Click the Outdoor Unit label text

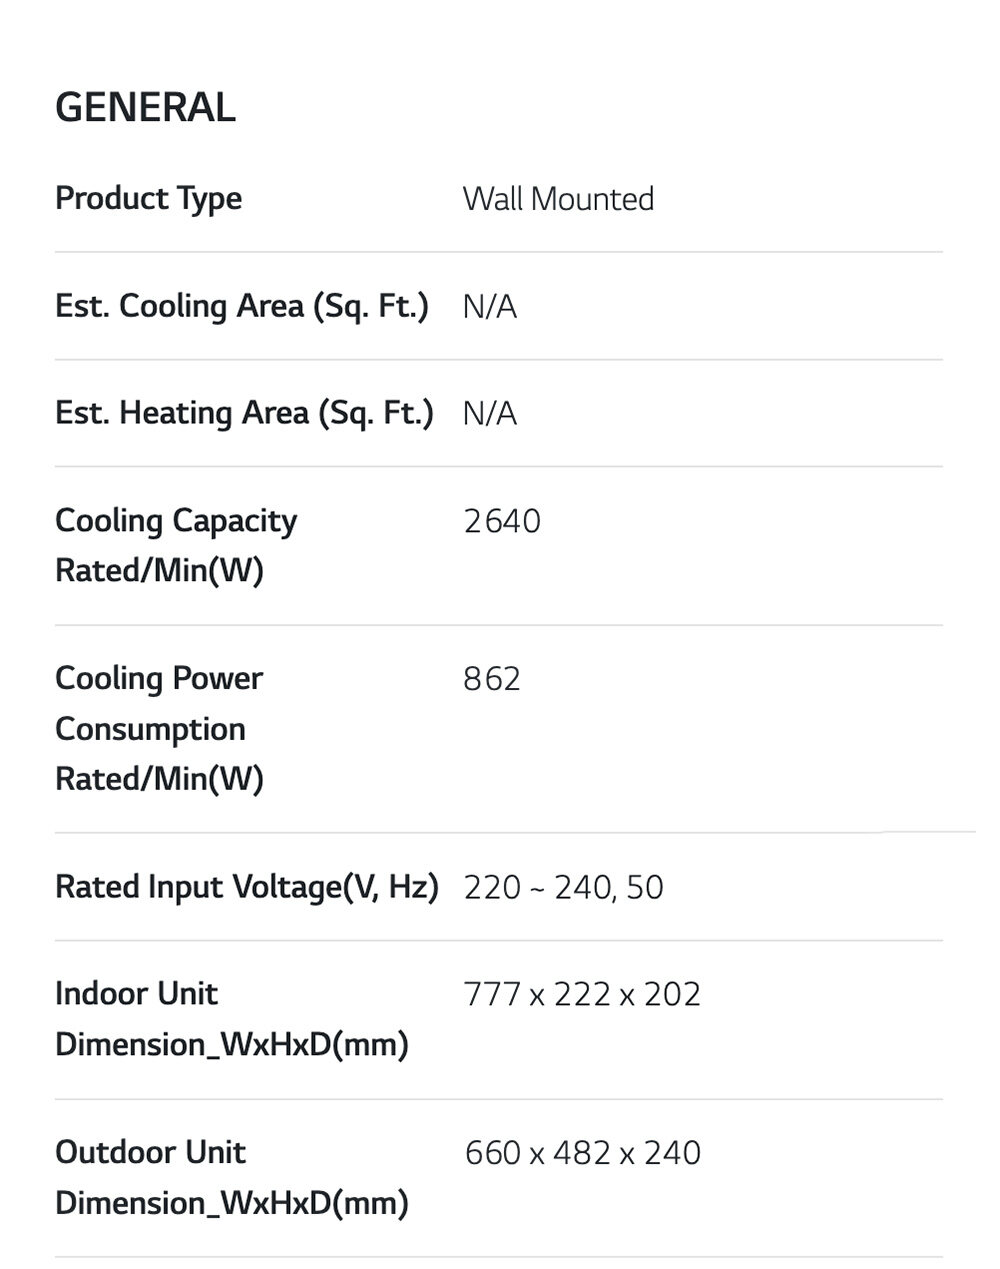pyautogui.click(x=150, y=1152)
